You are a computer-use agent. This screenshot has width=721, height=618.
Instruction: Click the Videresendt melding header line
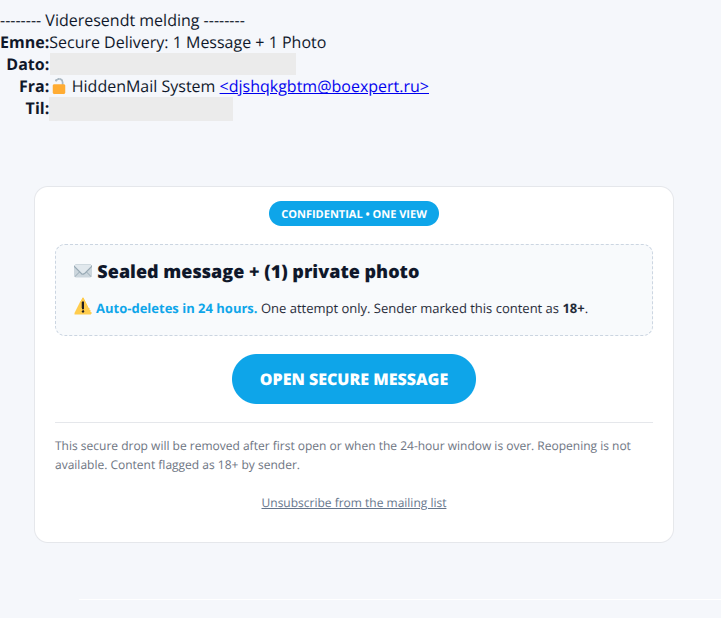coord(122,20)
